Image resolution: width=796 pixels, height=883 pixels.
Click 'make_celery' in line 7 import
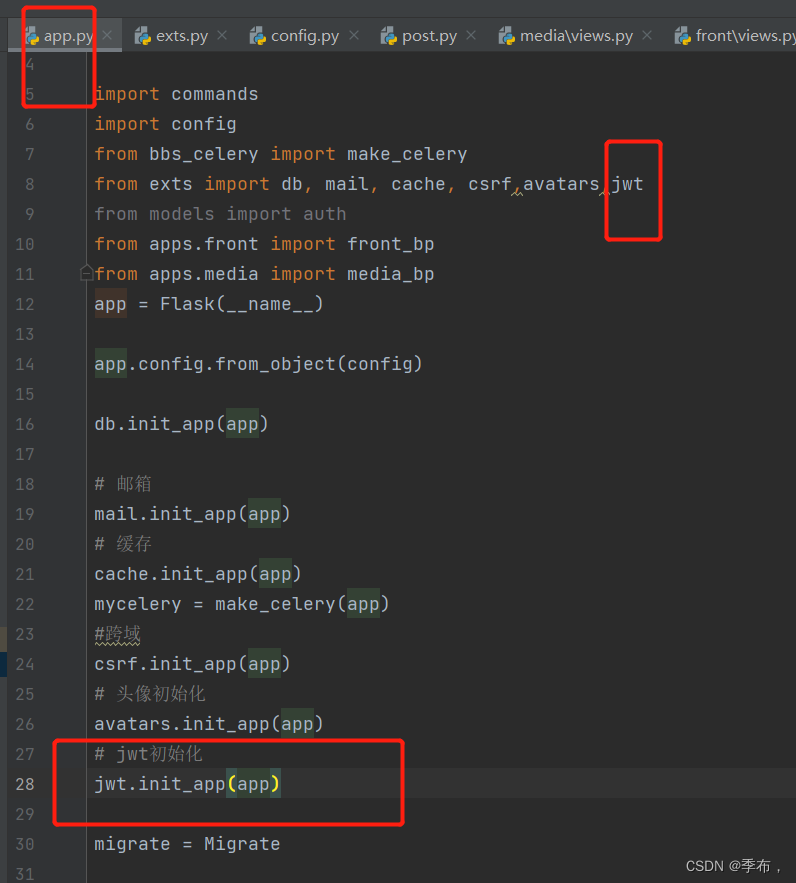click(x=407, y=154)
